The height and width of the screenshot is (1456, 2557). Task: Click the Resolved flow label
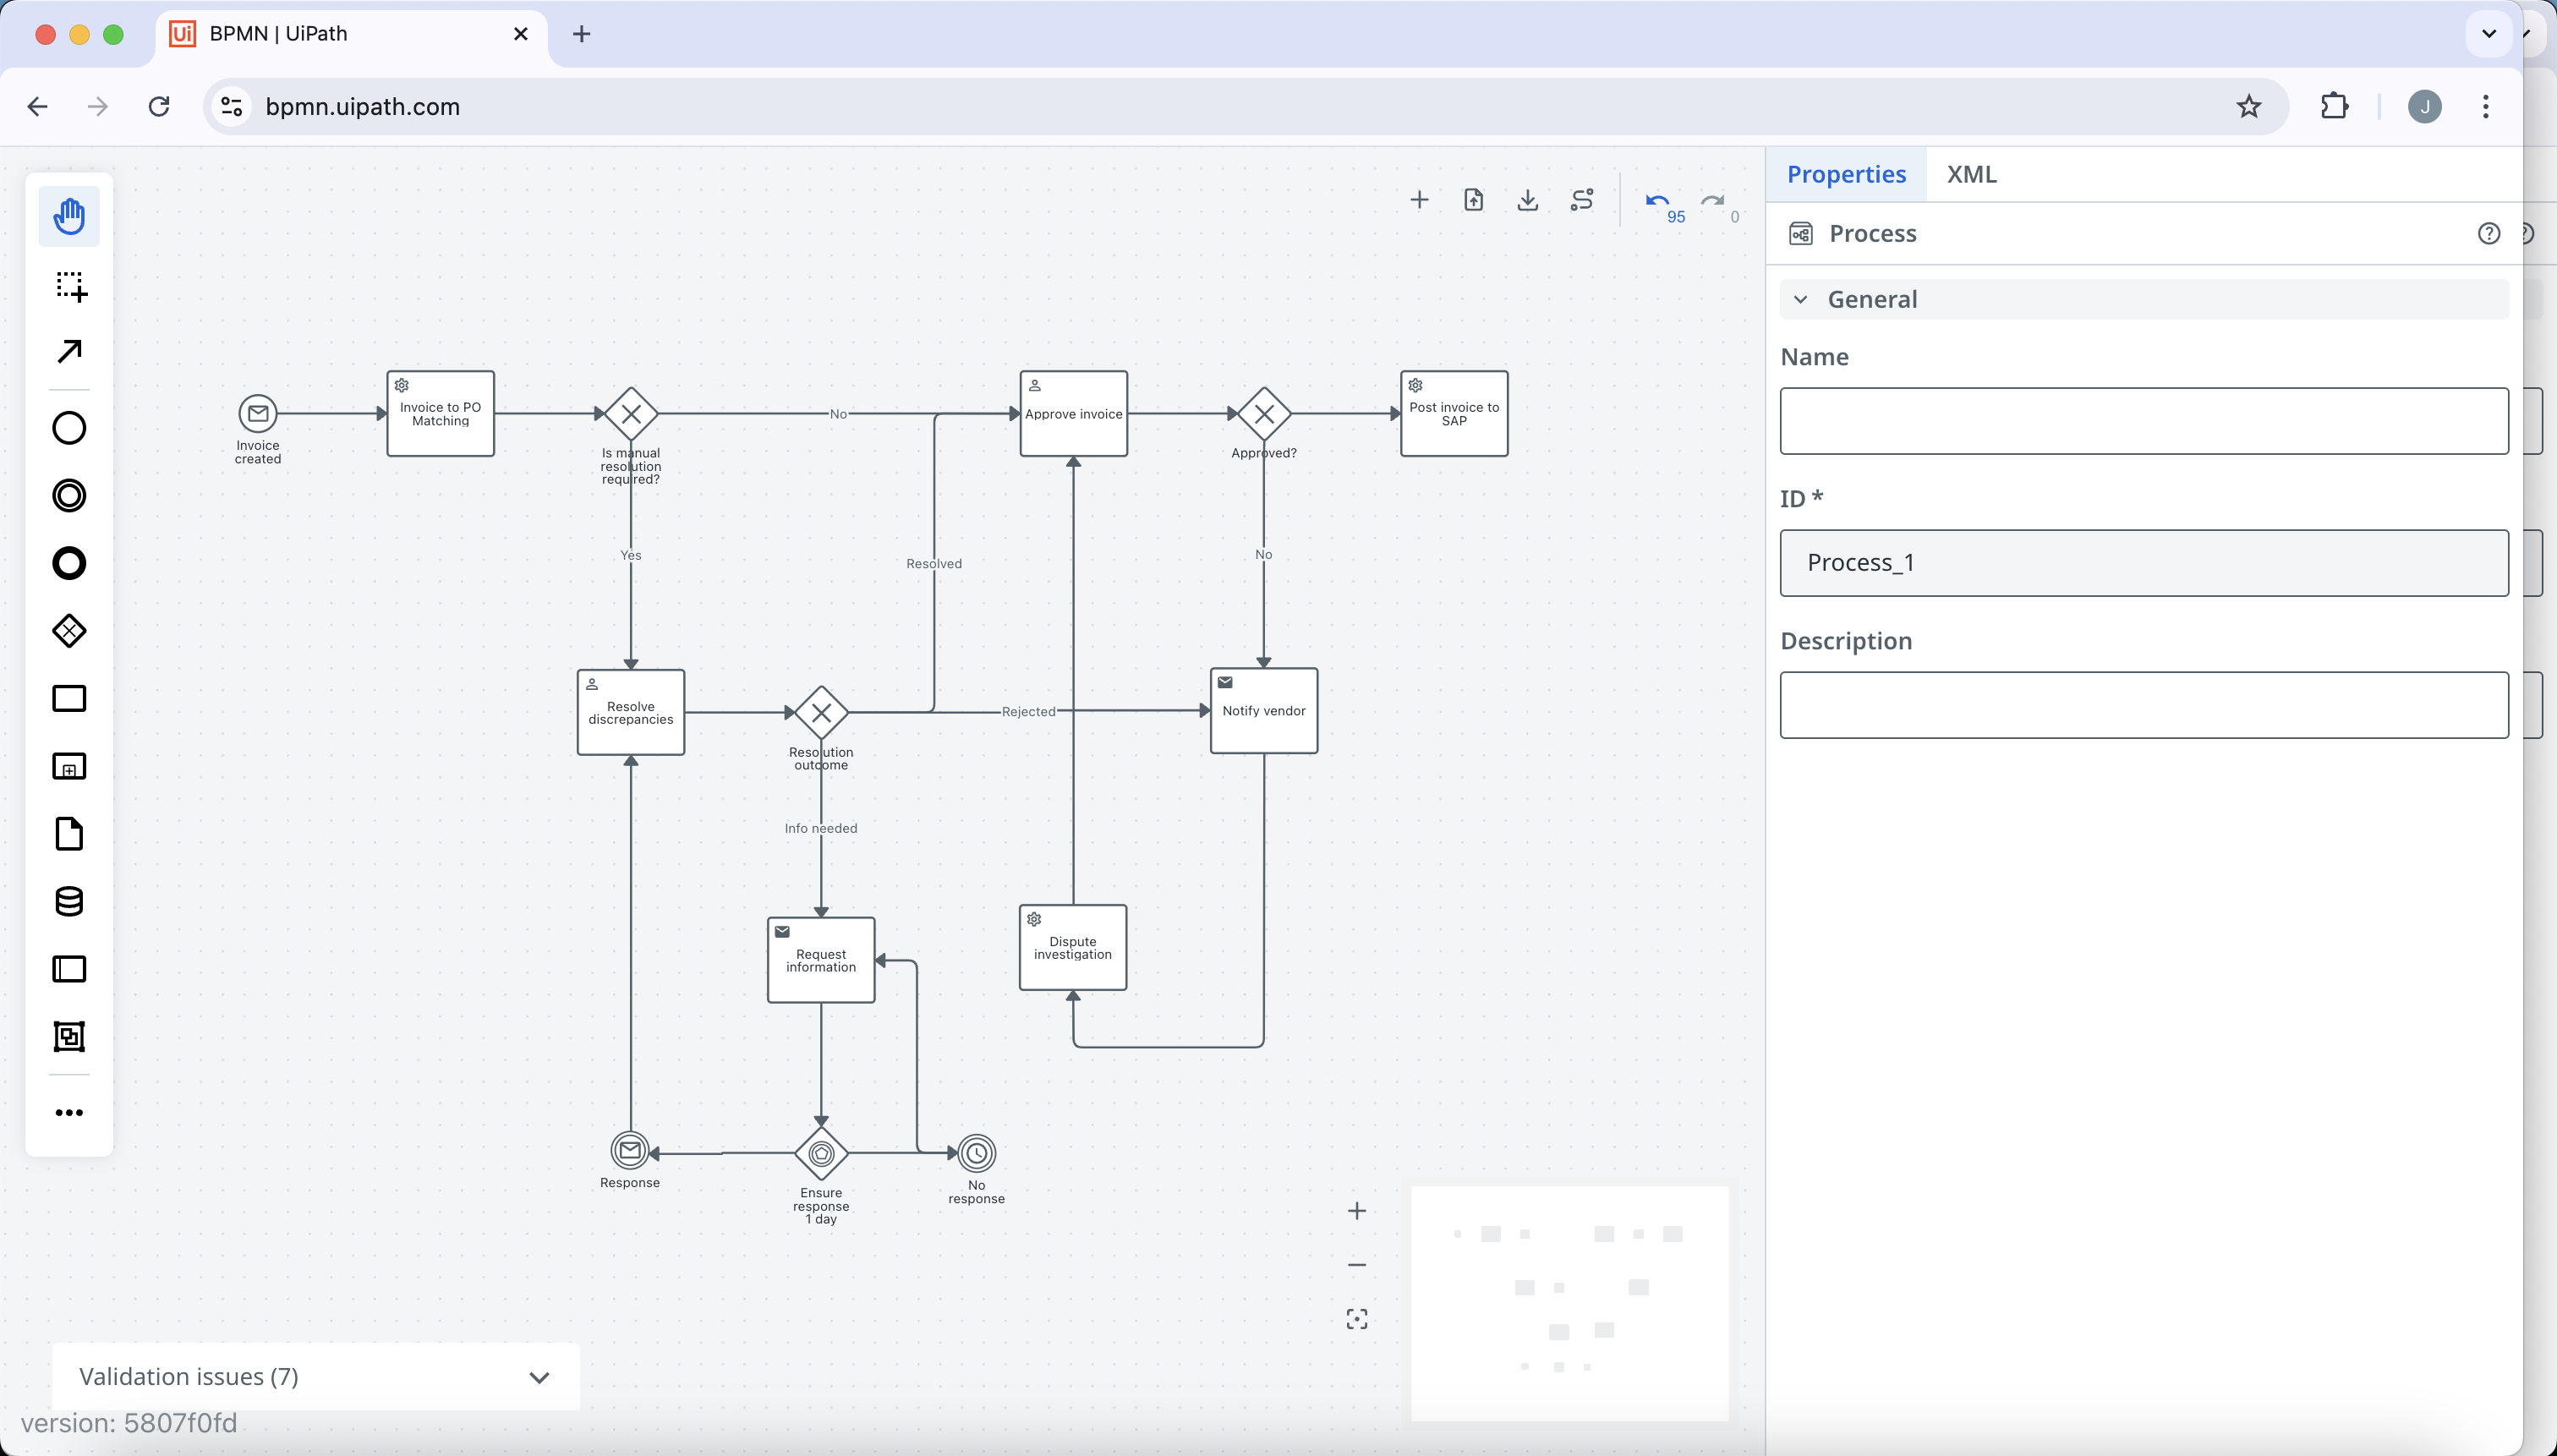point(934,563)
